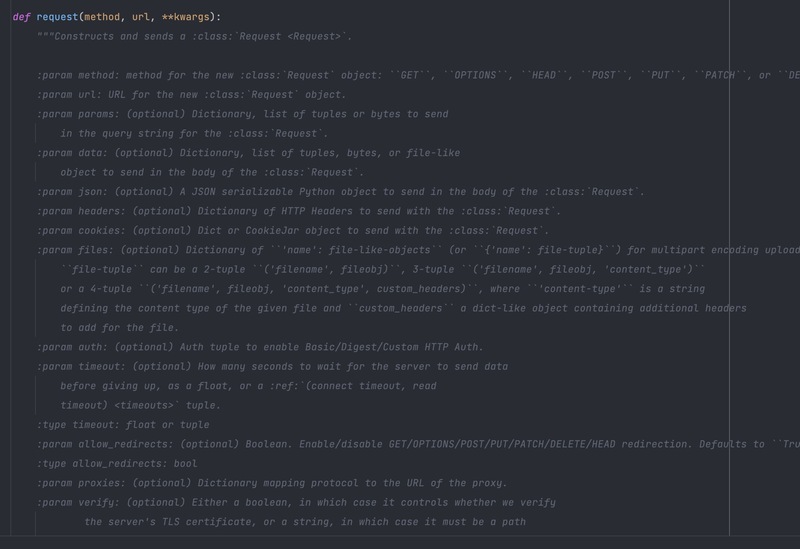Click the line 'to add for the file.'
Image resolution: width=800 pixels, height=549 pixels.
click(x=120, y=328)
